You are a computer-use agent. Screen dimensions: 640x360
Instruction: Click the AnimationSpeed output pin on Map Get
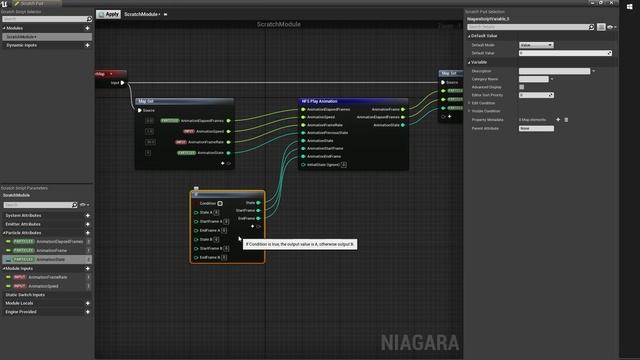[229, 131]
